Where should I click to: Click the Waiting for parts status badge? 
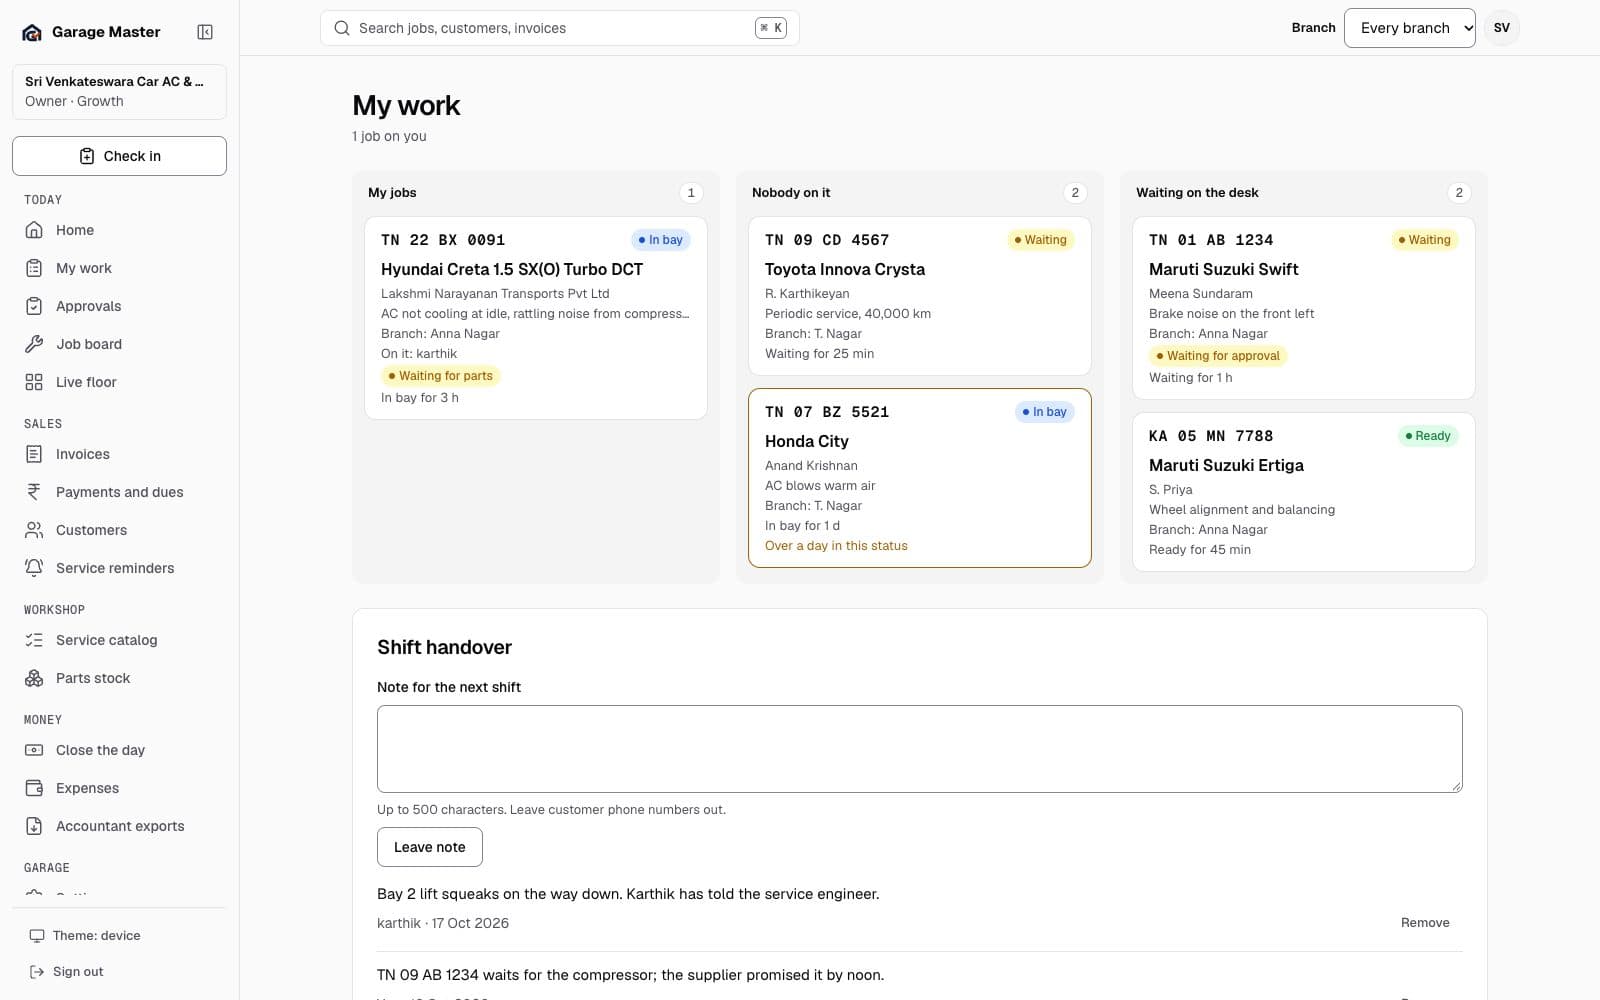[441, 376]
